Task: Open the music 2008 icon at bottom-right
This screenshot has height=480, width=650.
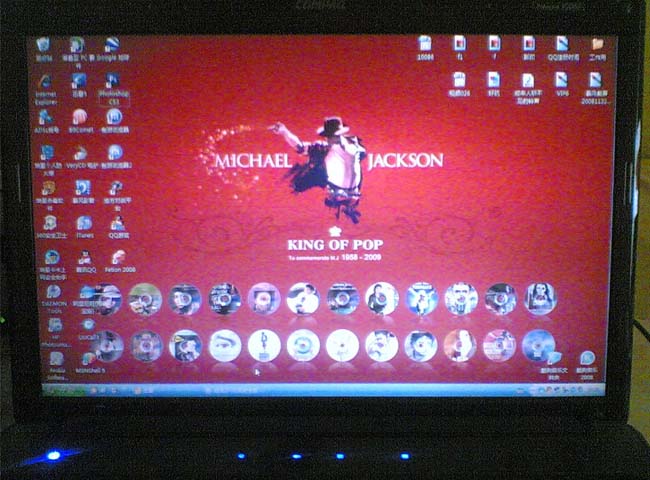Action: point(587,360)
